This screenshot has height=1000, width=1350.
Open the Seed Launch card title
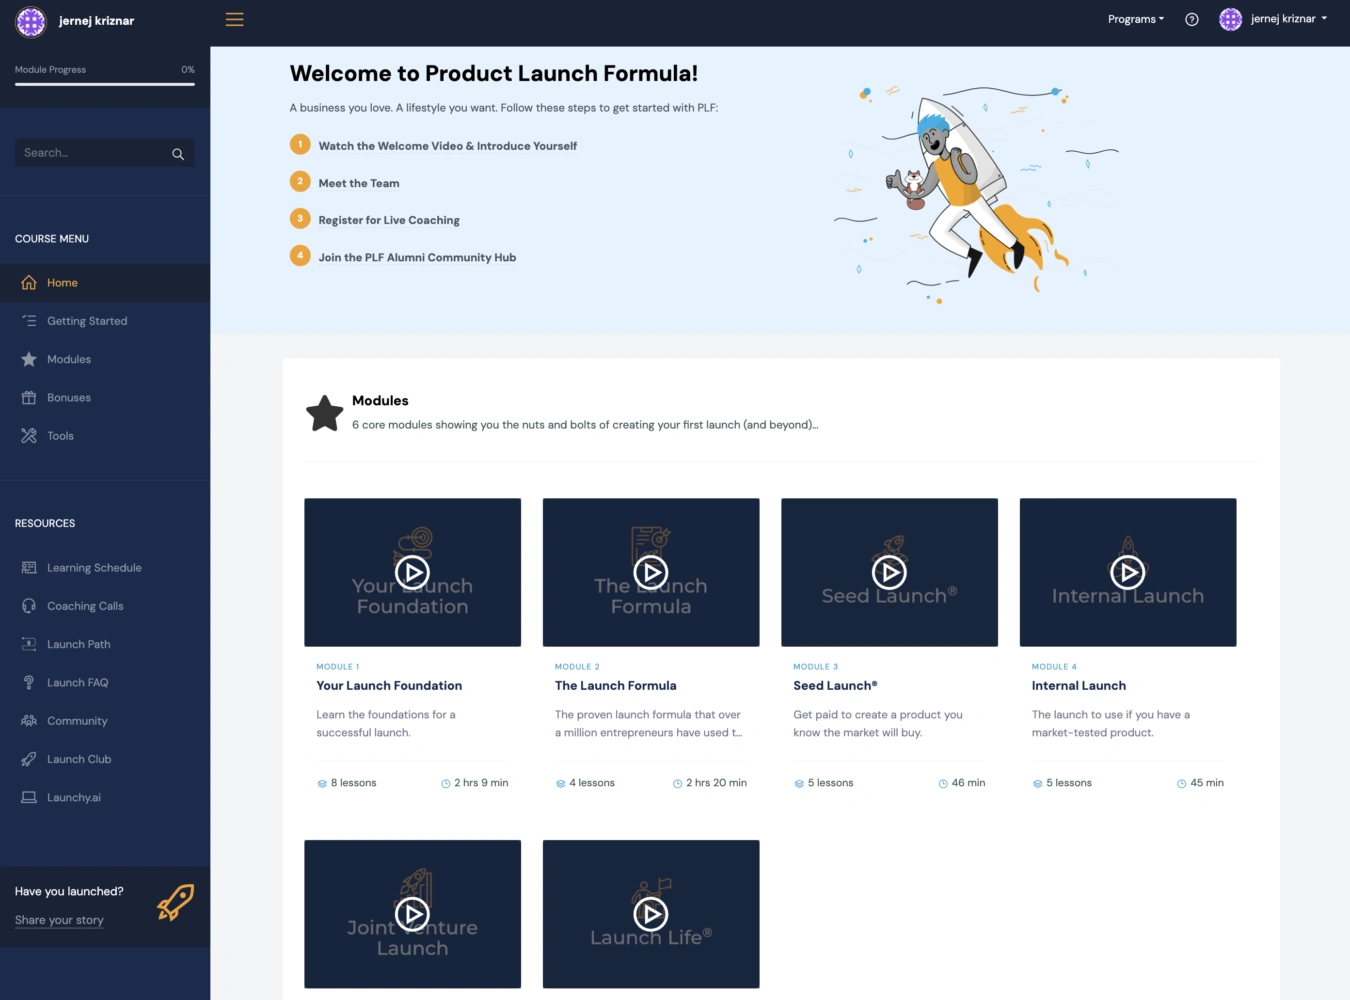click(835, 686)
